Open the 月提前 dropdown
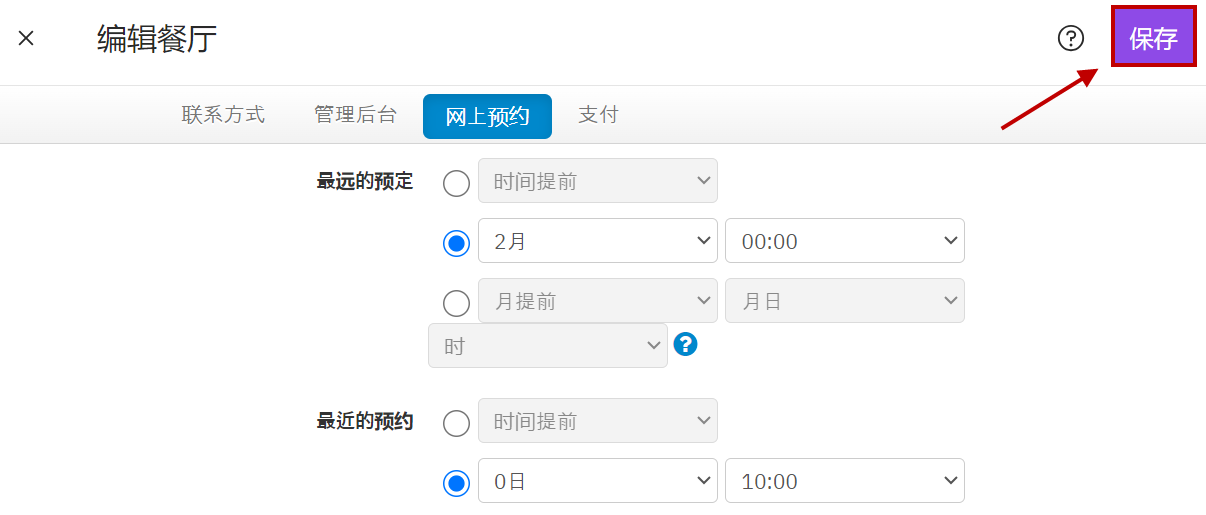The height and width of the screenshot is (515, 1206). (x=598, y=301)
